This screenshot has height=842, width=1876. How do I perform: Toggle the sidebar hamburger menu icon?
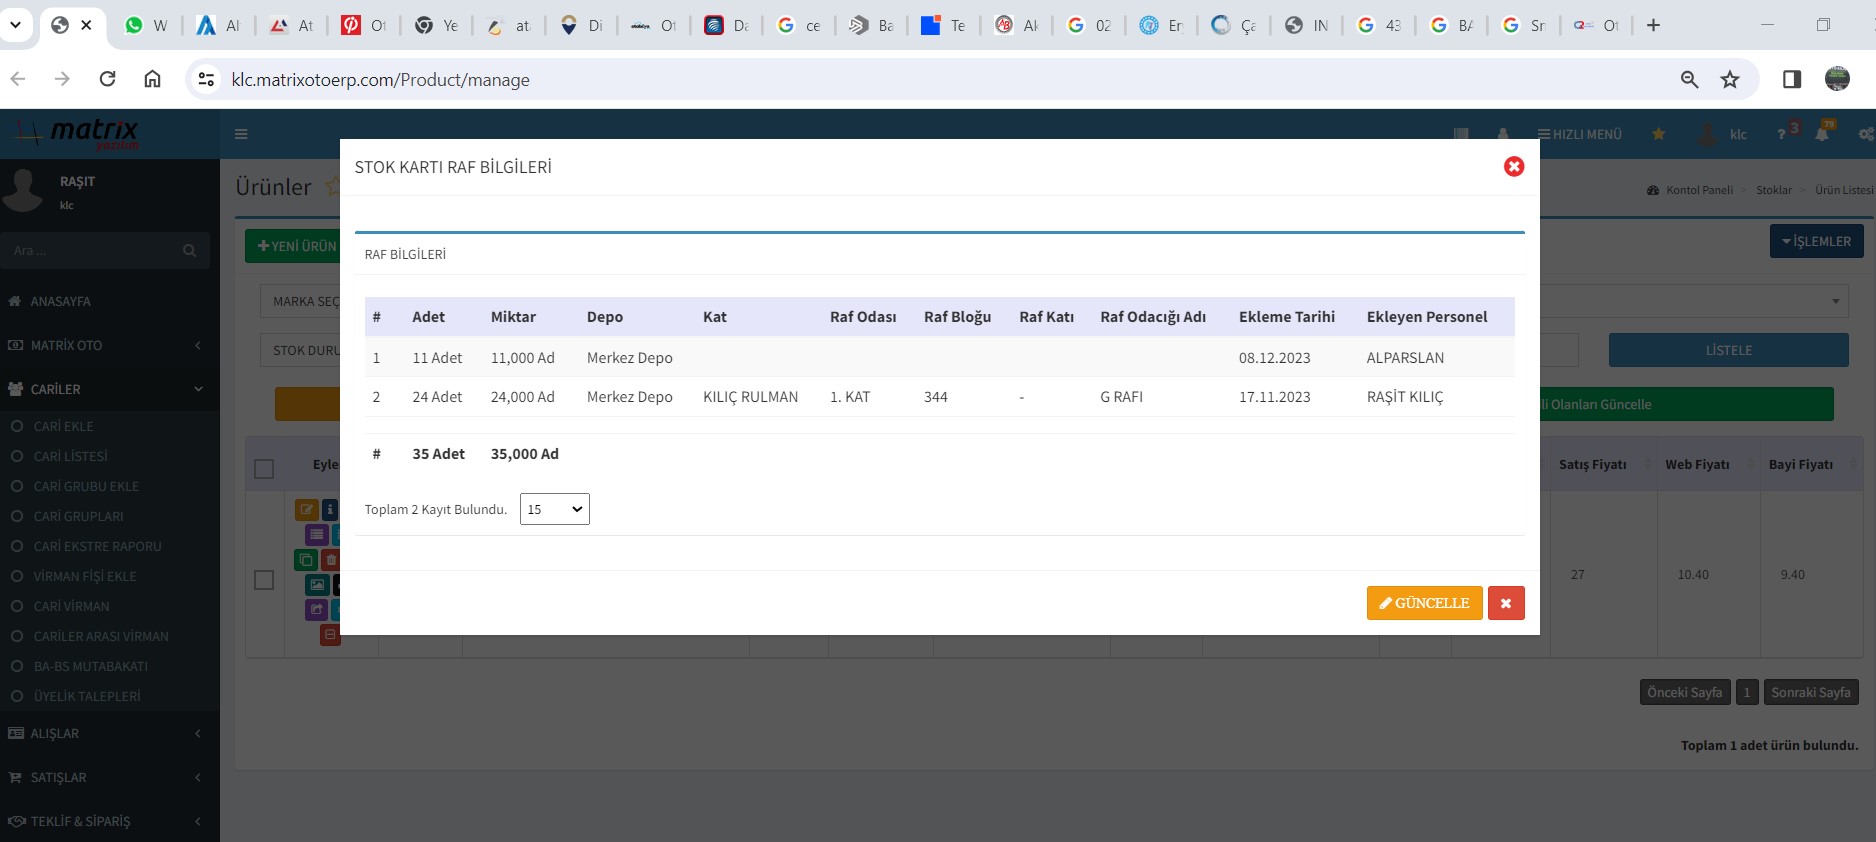click(241, 134)
